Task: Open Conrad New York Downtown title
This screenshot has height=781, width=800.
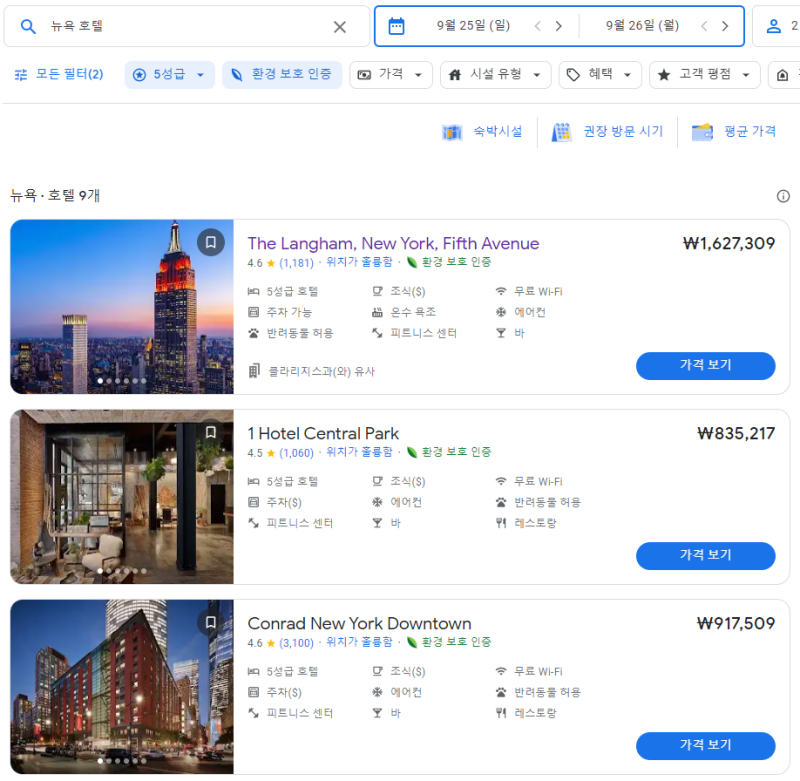Action: [x=359, y=623]
